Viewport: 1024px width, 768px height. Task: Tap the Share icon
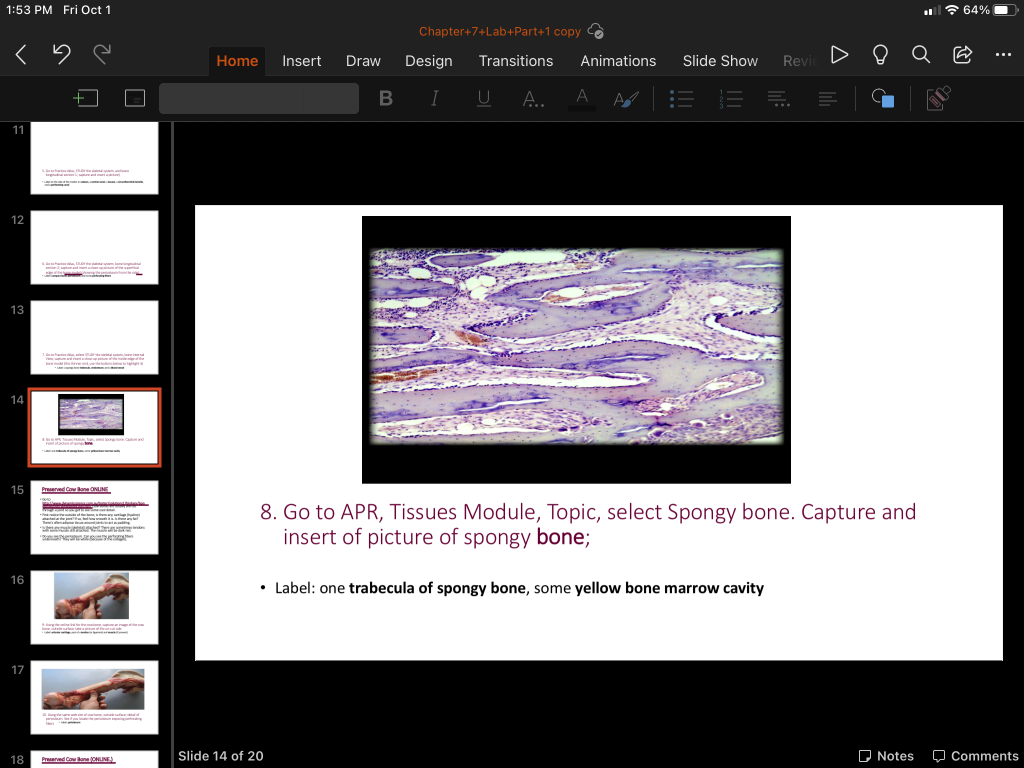point(963,55)
